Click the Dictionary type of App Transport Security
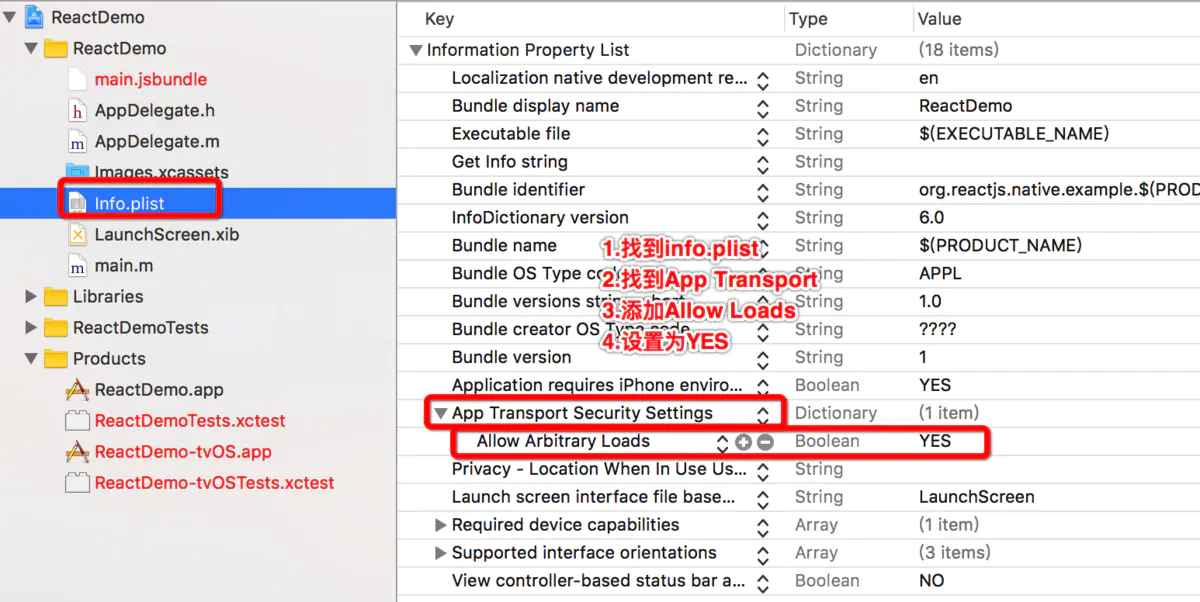Viewport: 1200px width, 602px height. [x=836, y=413]
